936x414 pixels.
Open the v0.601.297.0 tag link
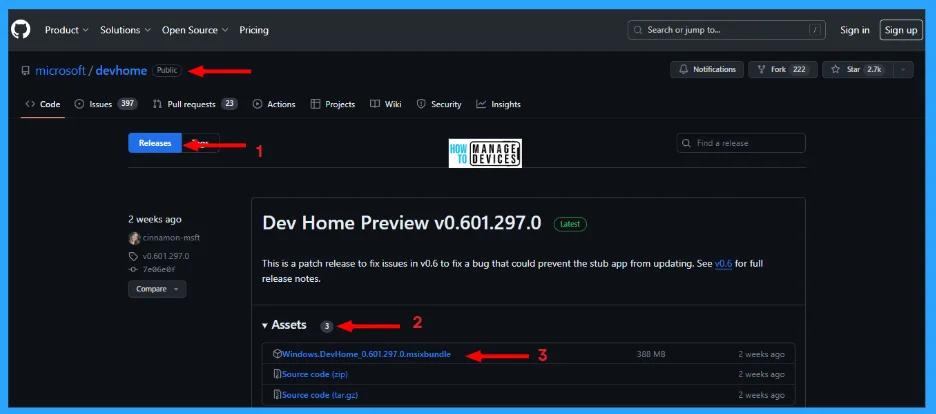(165, 256)
